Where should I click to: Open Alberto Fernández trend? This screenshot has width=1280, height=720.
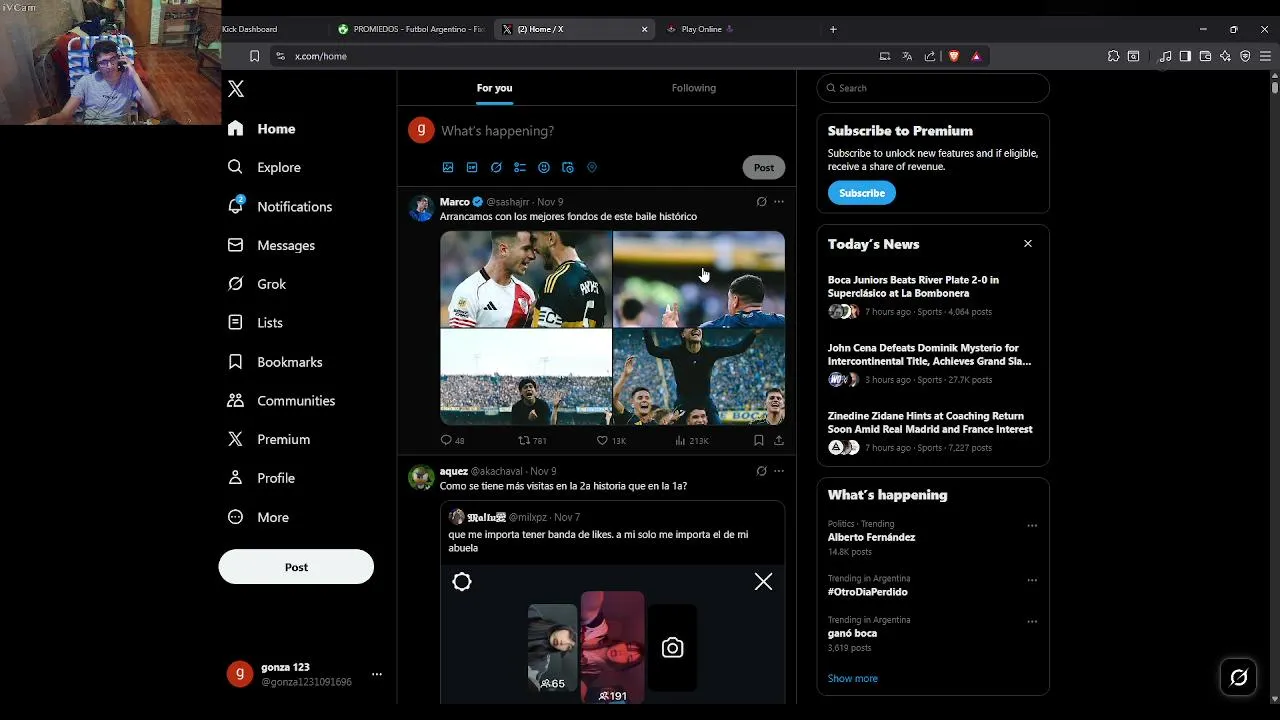pos(871,537)
